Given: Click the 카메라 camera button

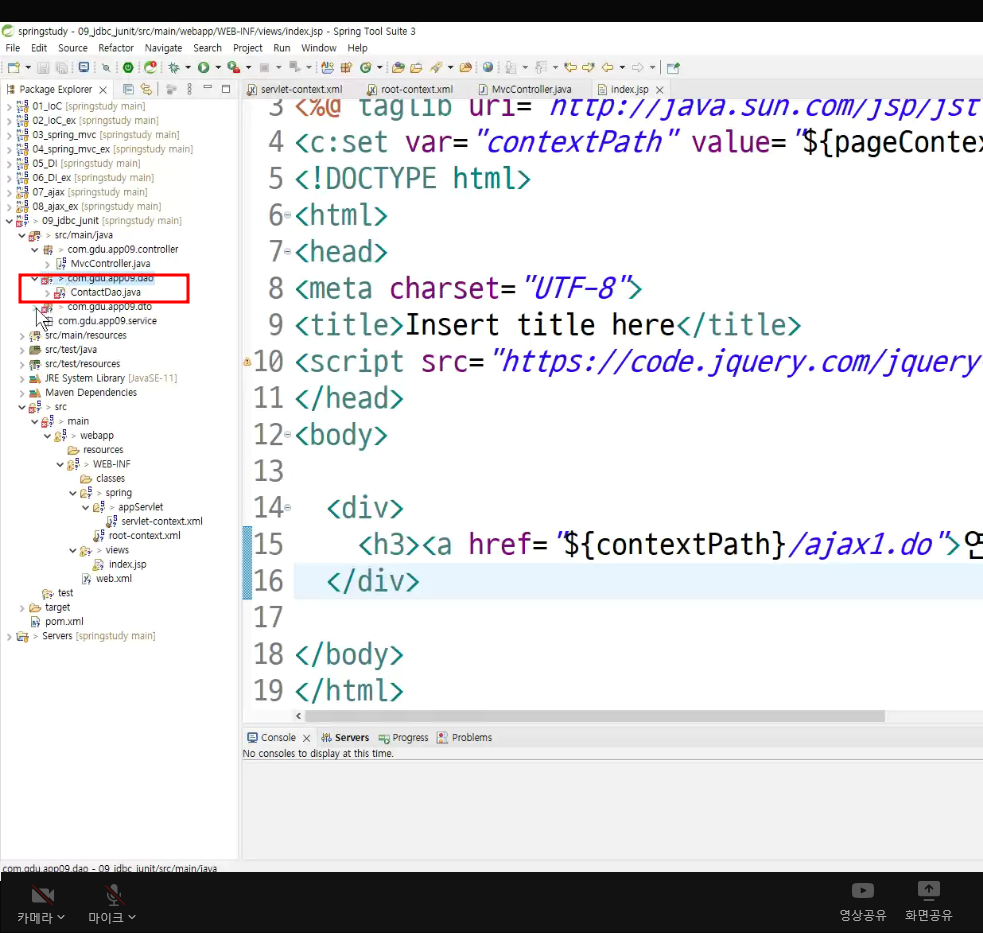Looking at the screenshot, I should [x=41, y=904].
